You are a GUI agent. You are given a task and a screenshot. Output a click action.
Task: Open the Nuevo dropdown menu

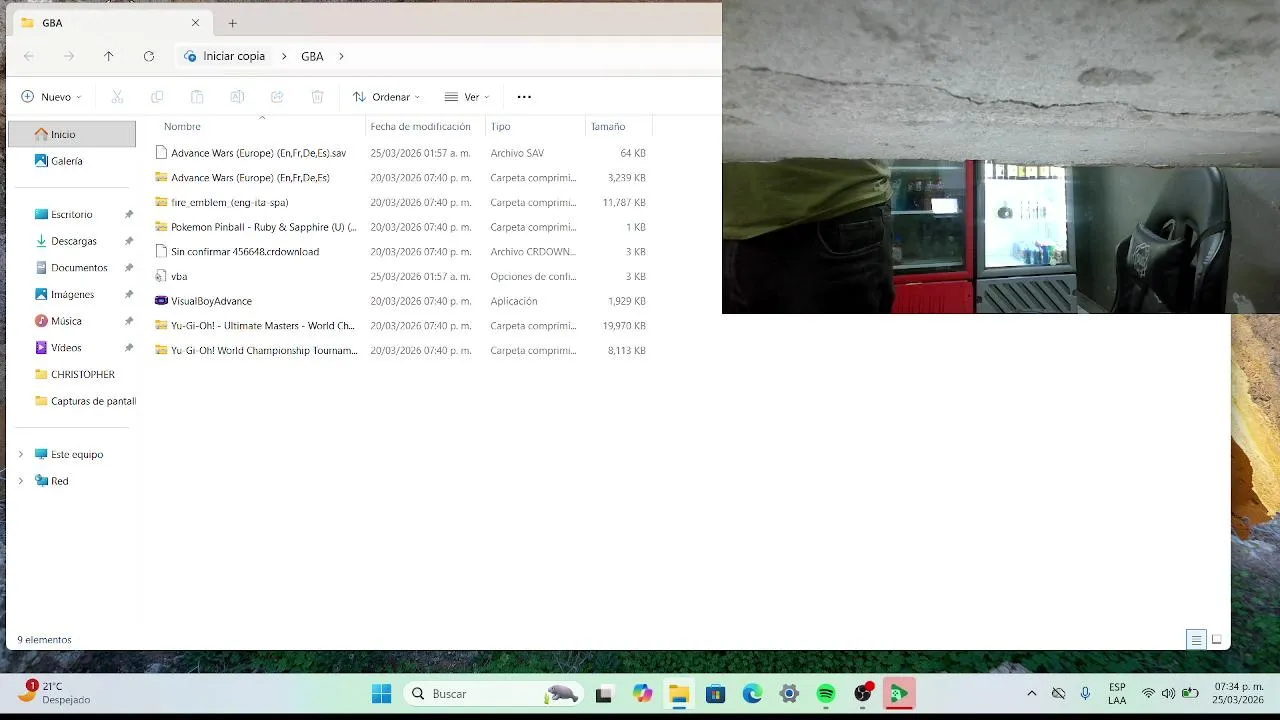51,97
